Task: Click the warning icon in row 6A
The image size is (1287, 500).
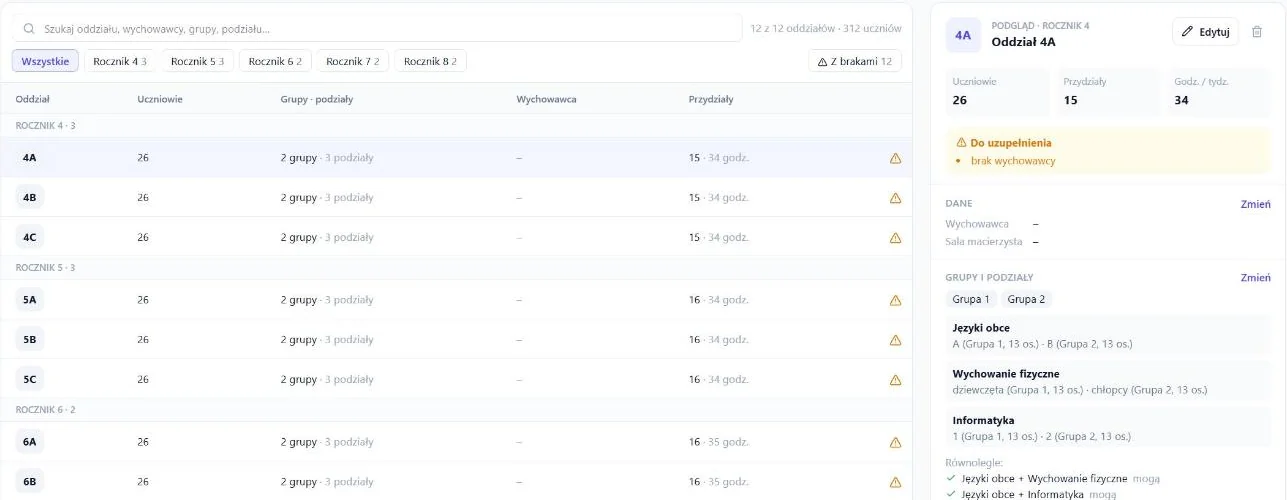Action: (895, 442)
